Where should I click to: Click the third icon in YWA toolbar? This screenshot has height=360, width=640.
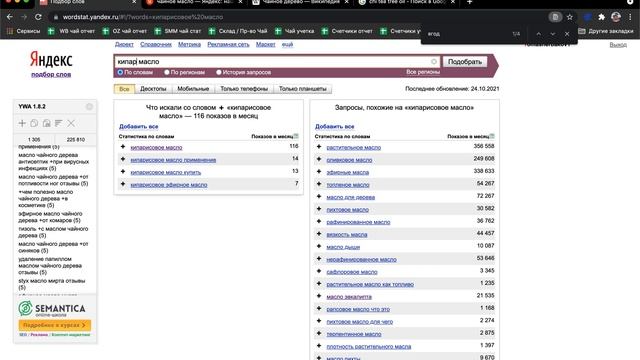(x=47, y=123)
